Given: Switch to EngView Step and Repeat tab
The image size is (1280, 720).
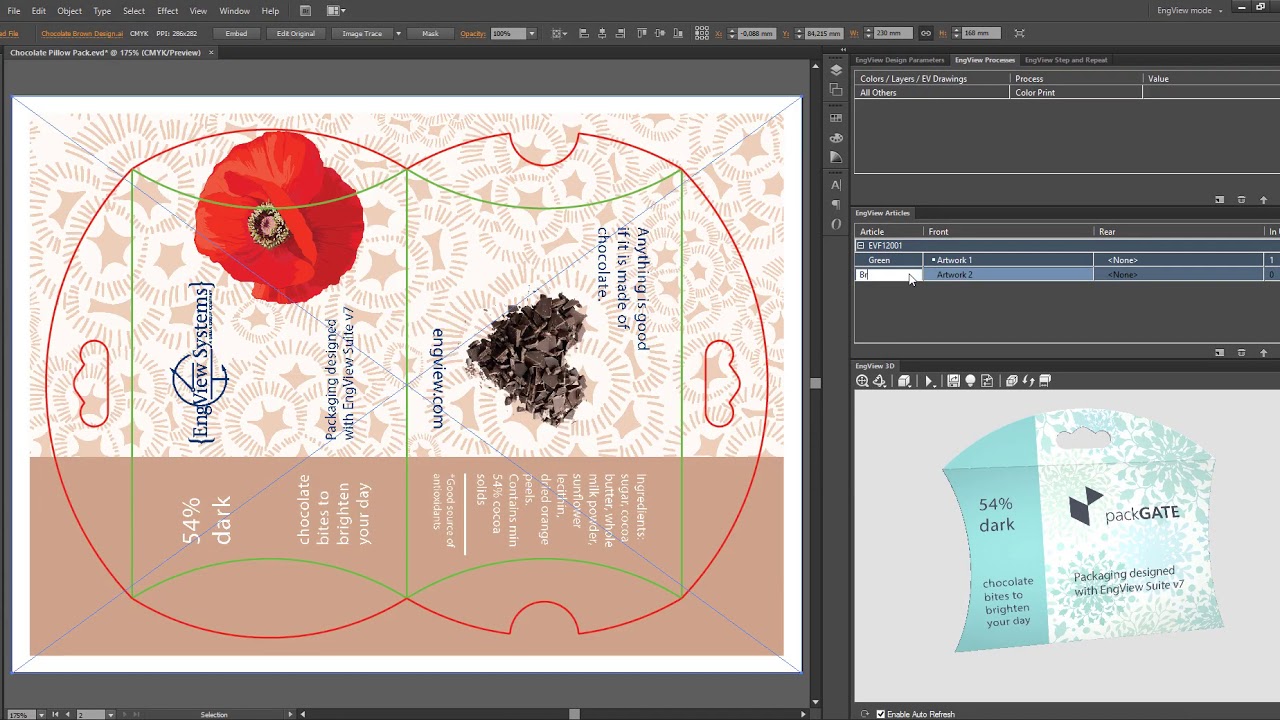Looking at the screenshot, I should pyautogui.click(x=1066, y=60).
